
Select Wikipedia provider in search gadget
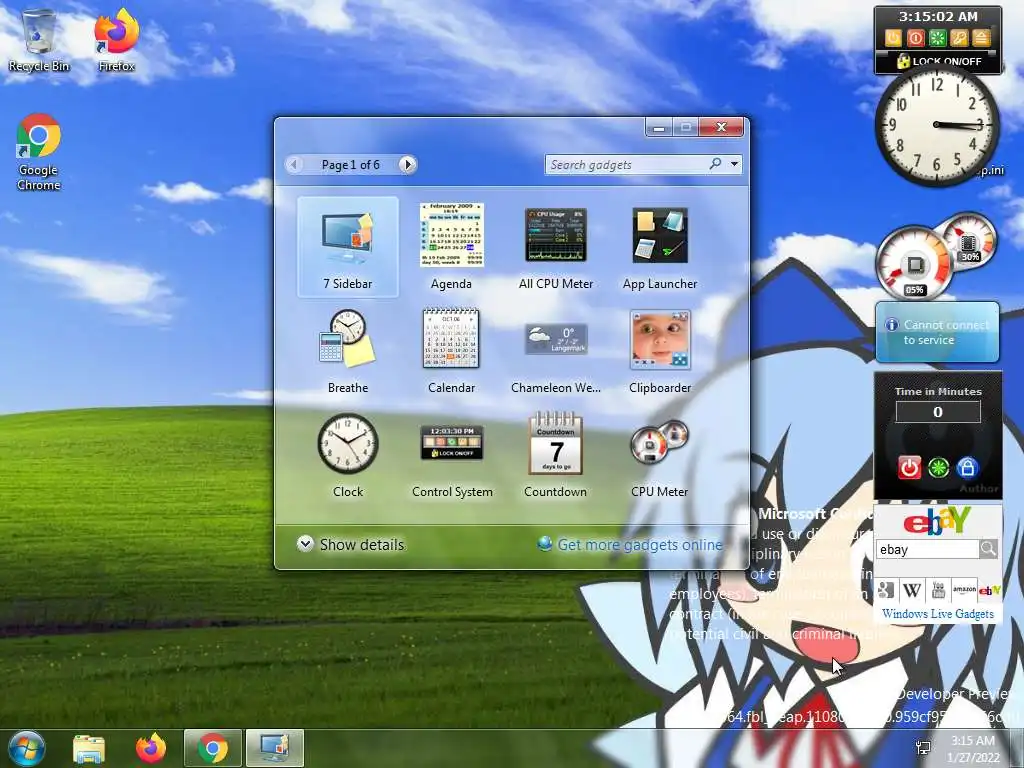tap(912, 590)
